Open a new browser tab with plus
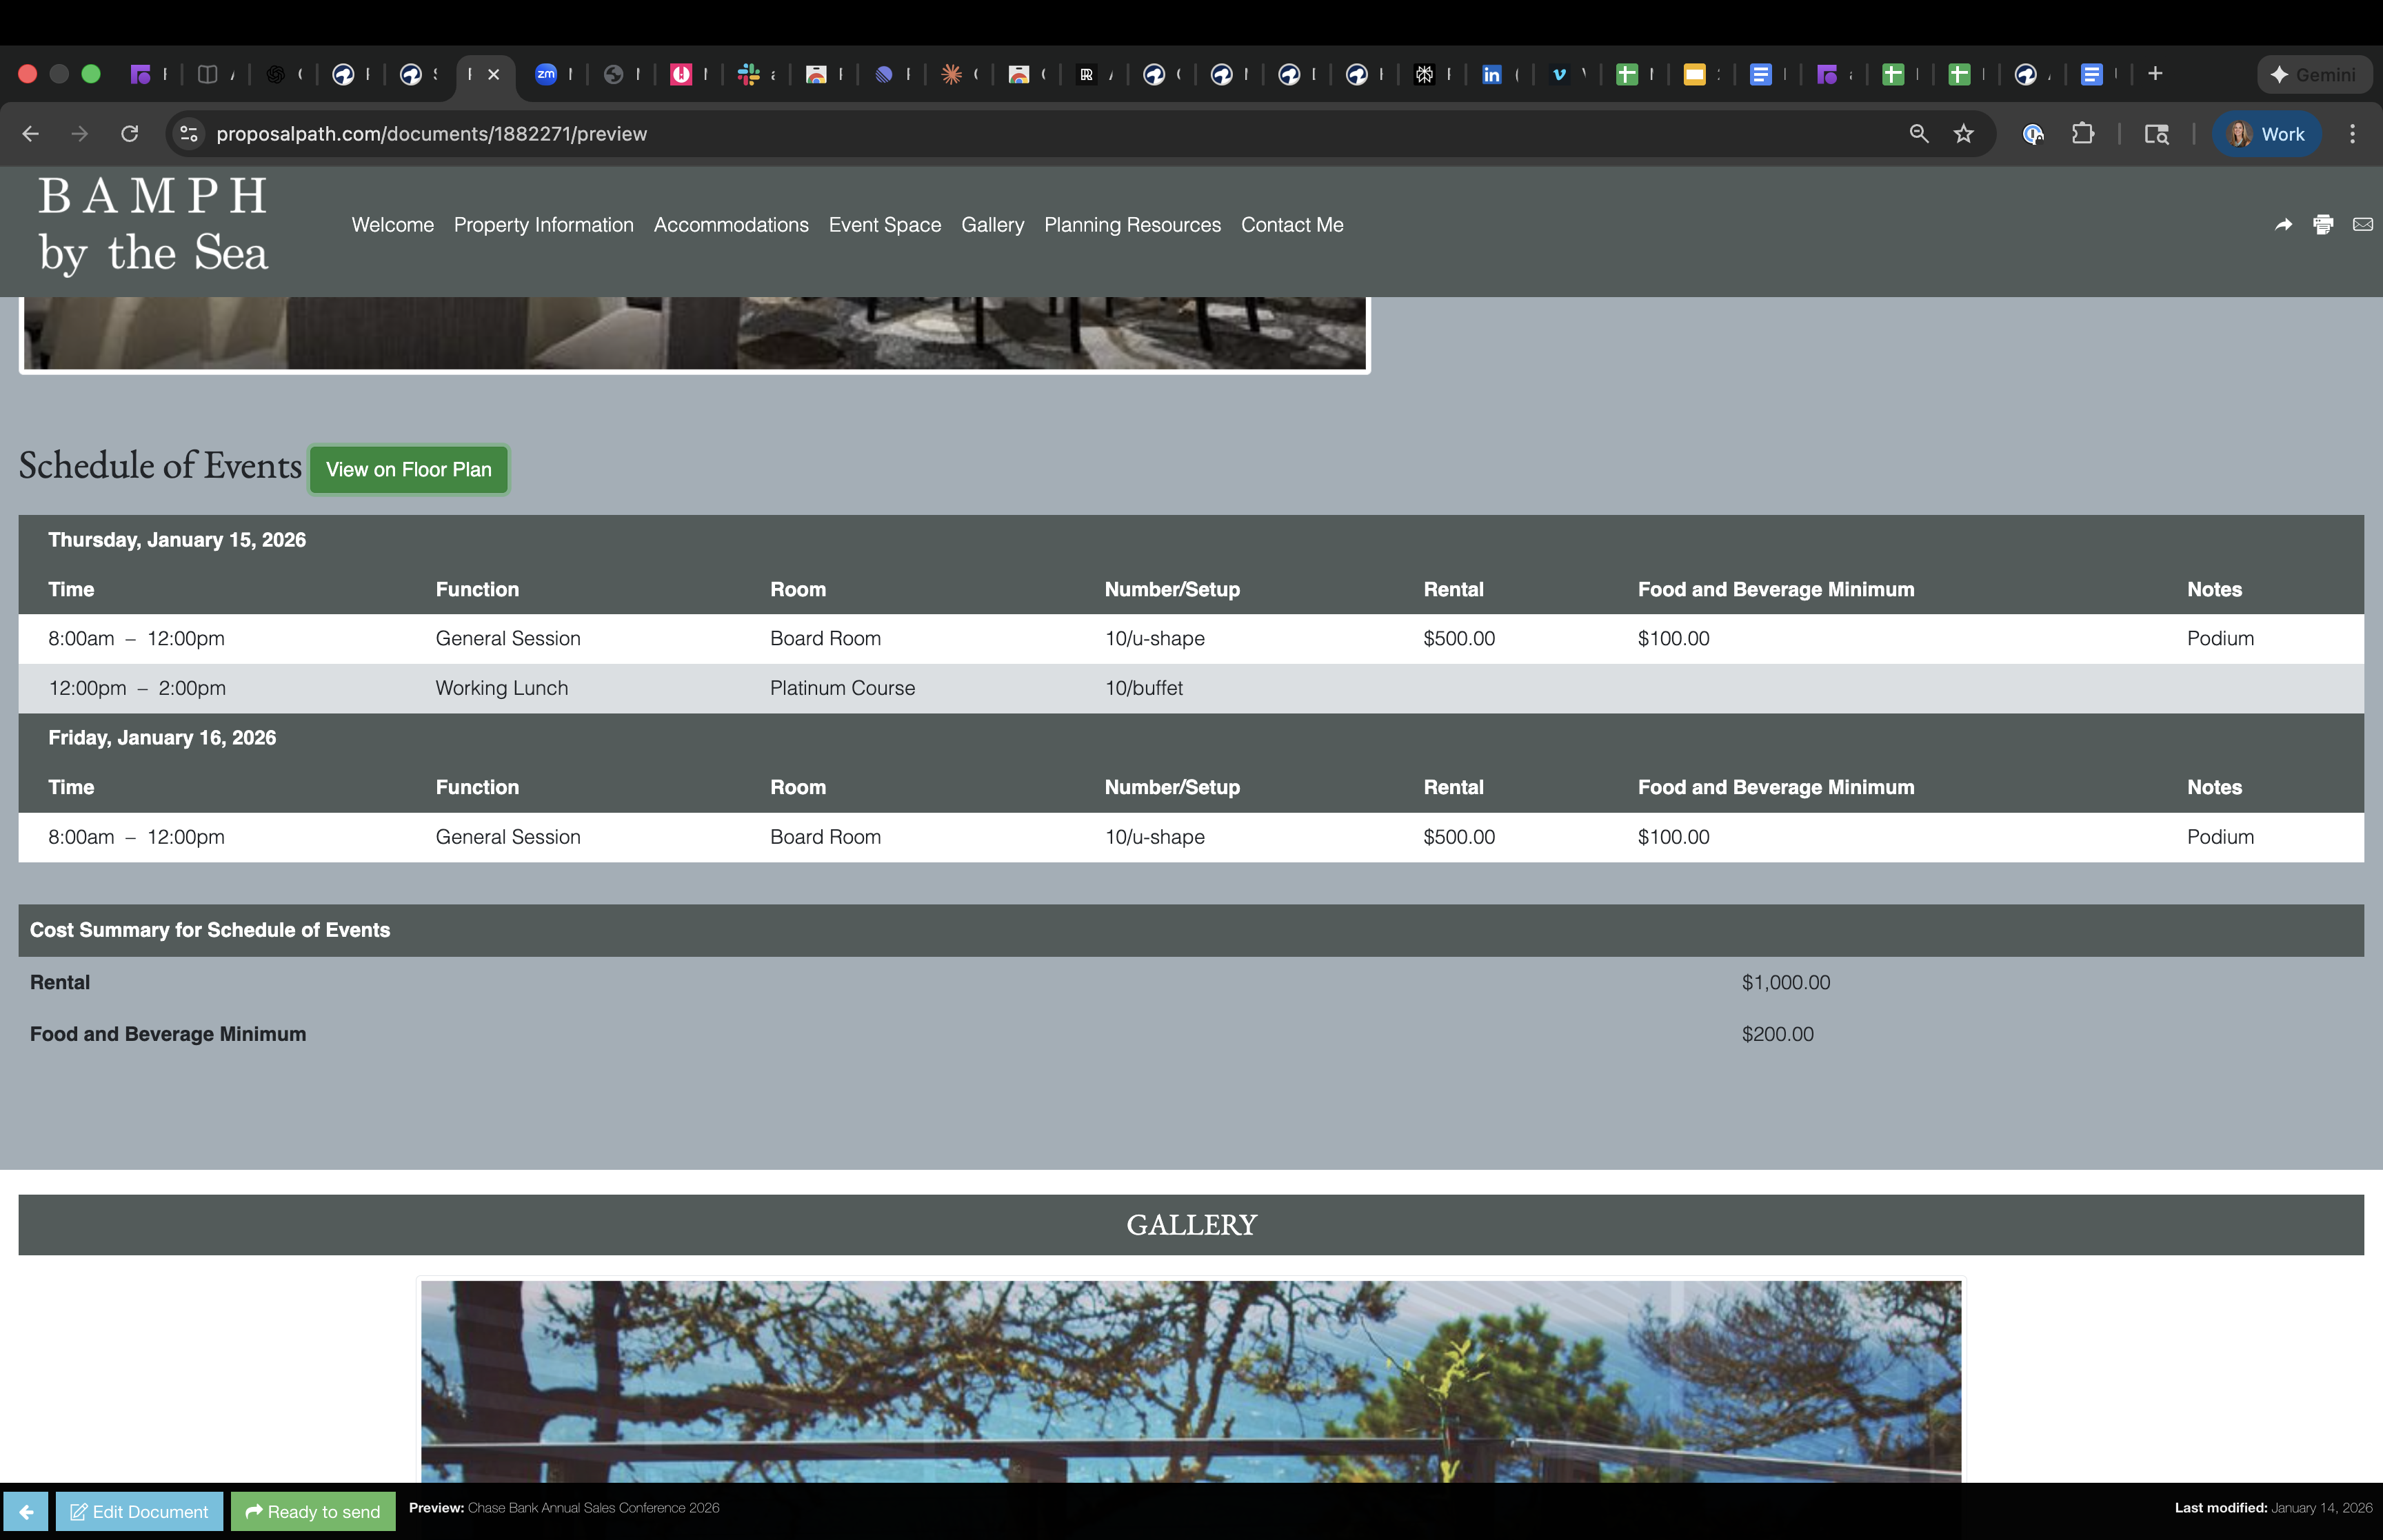This screenshot has height=1540, width=2383. pos(2155,74)
